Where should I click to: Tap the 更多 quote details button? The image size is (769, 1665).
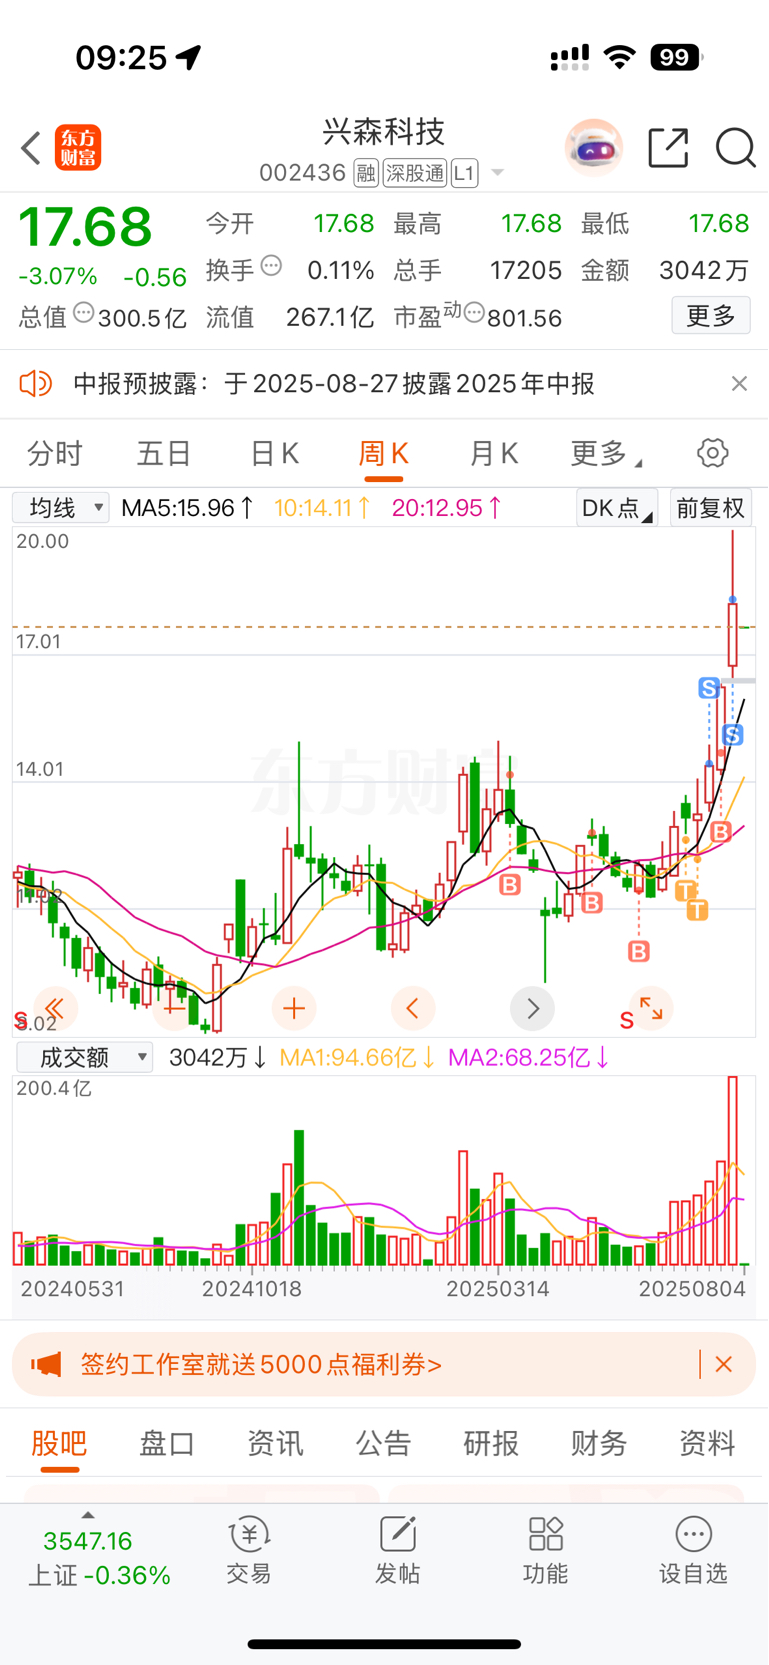[711, 316]
